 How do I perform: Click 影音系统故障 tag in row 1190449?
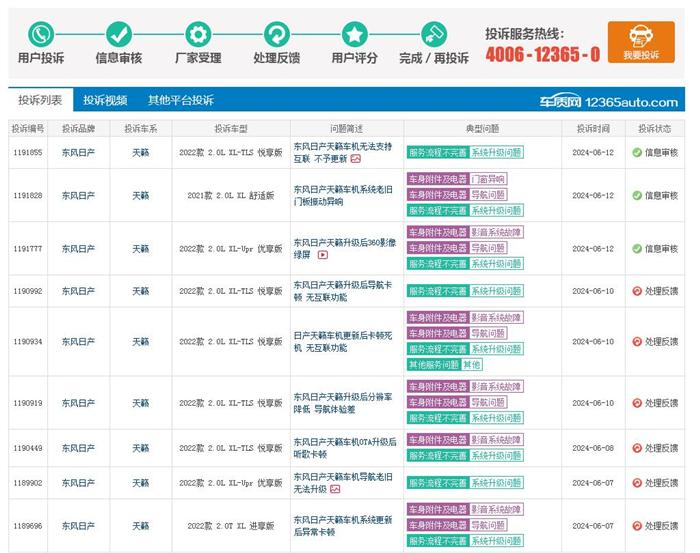(496, 440)
